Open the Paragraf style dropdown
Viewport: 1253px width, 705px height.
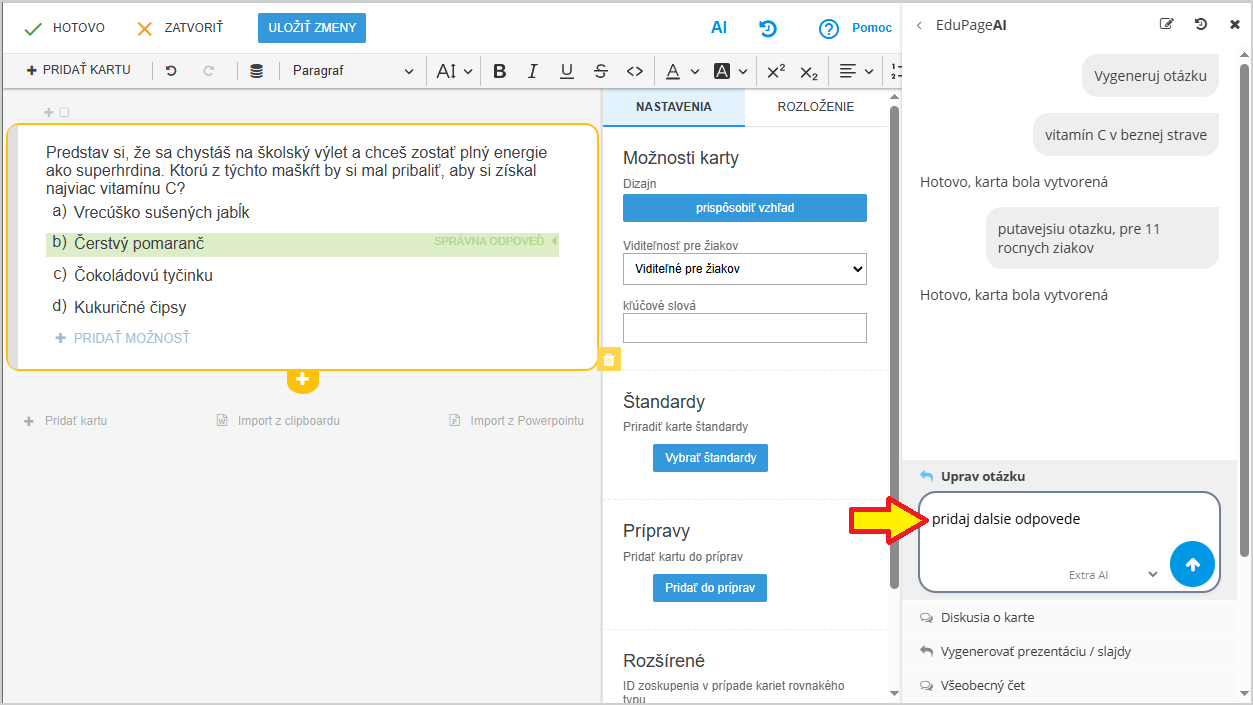[352, 71]
